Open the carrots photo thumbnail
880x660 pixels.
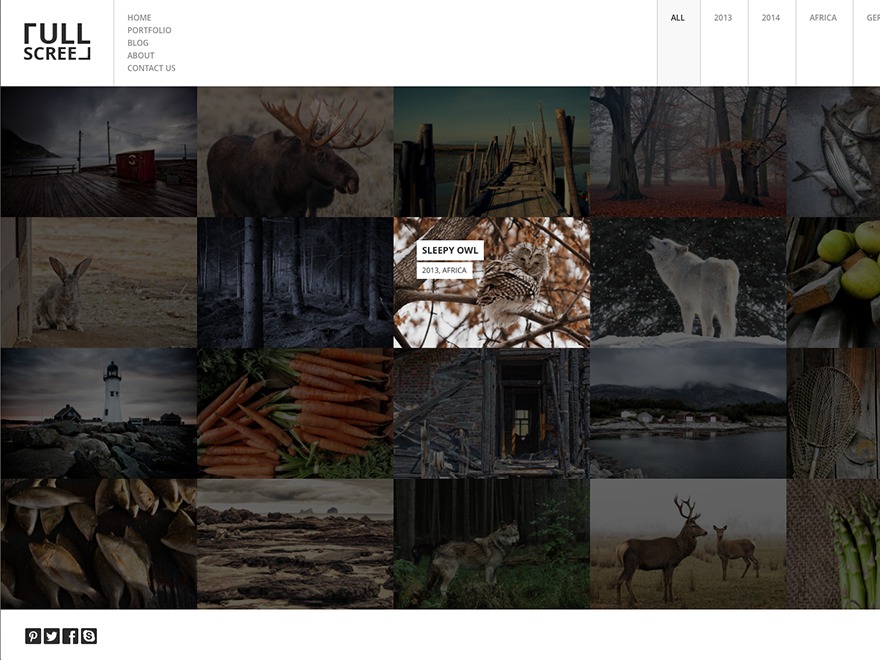295,413
